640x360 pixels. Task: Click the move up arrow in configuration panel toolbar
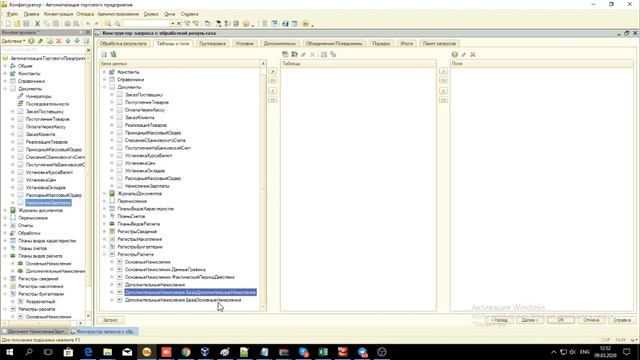click(x=68, y=41)
